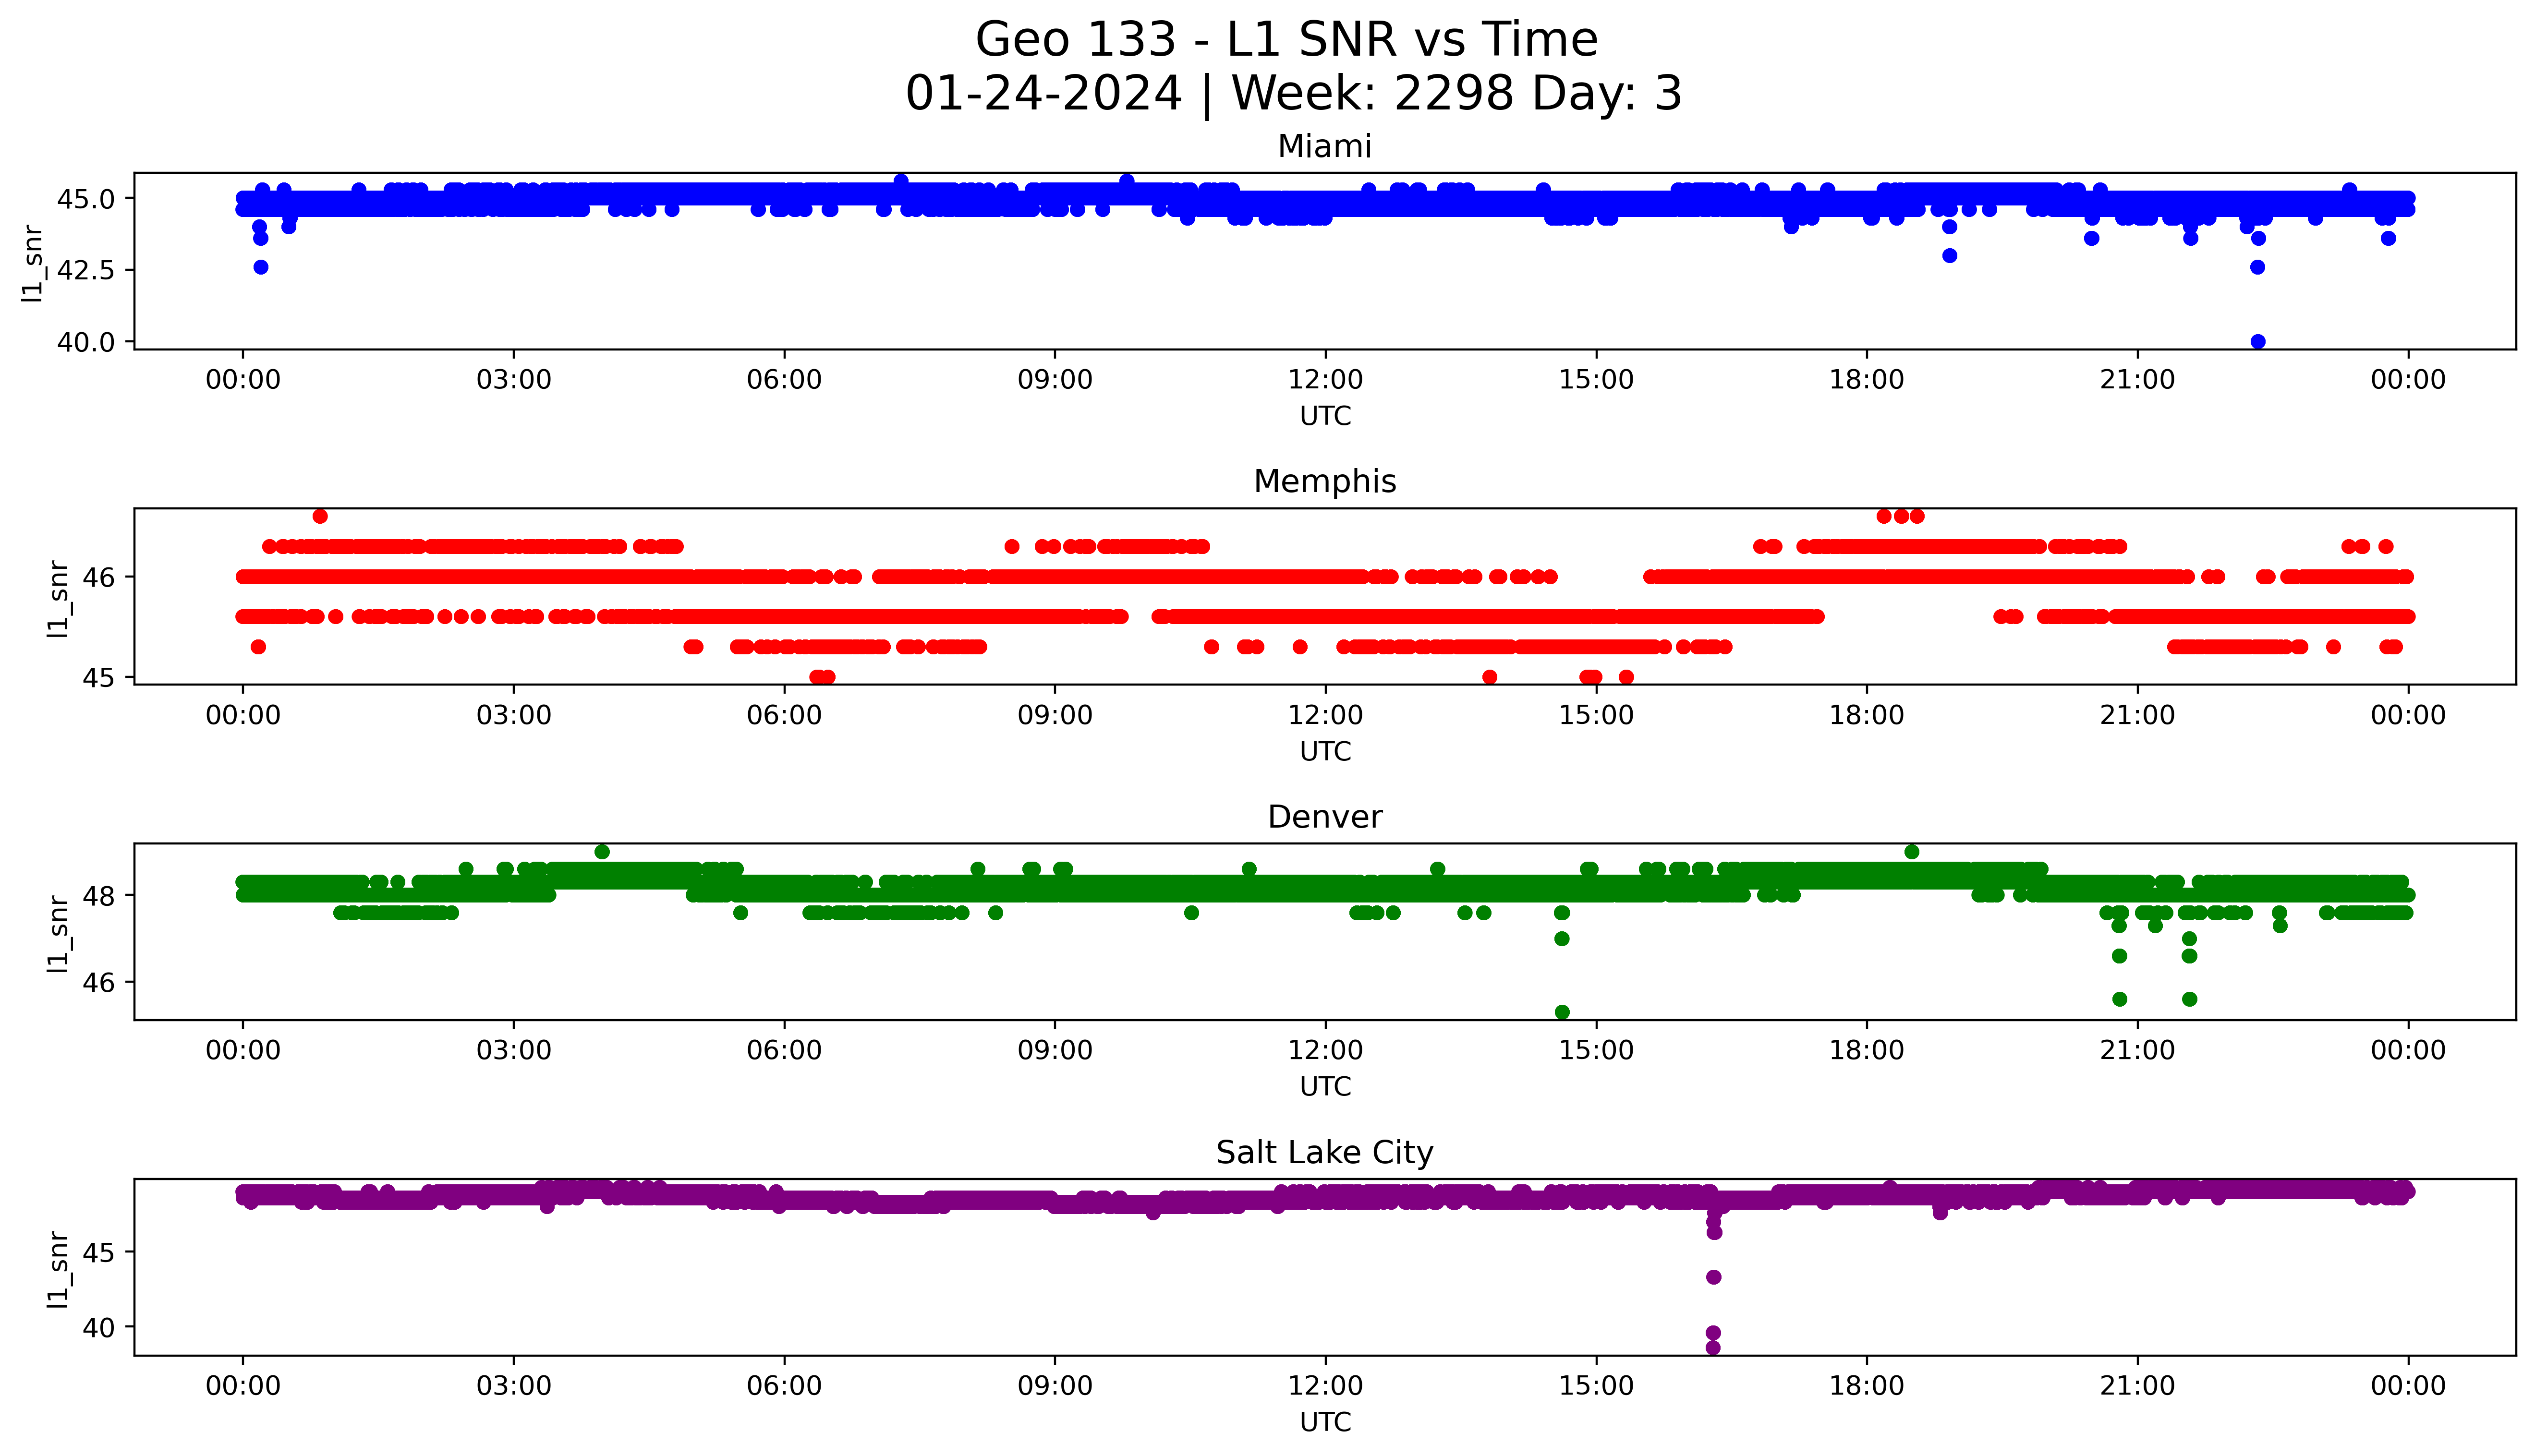Click the 03:00 tick under Salt Lake City plot
Viewport: 2535px width, 1456px height.
pos(514,1386)
